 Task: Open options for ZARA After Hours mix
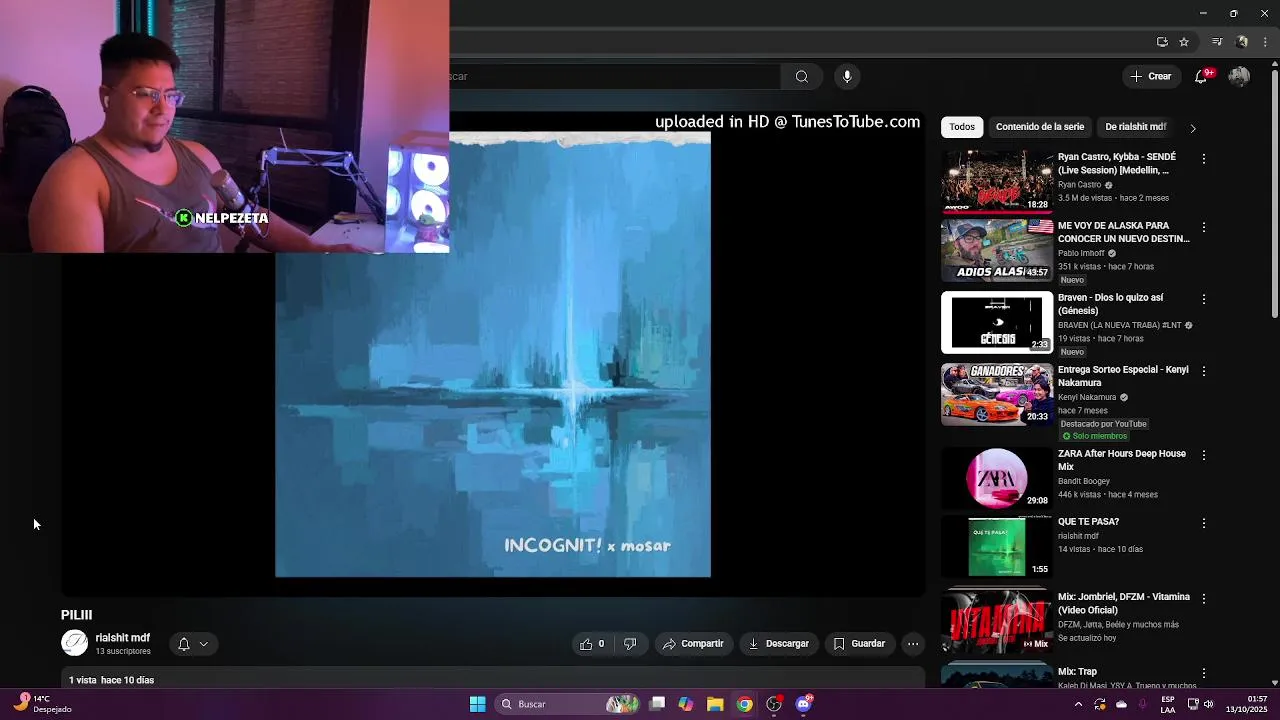click(x=1204, y=455)
